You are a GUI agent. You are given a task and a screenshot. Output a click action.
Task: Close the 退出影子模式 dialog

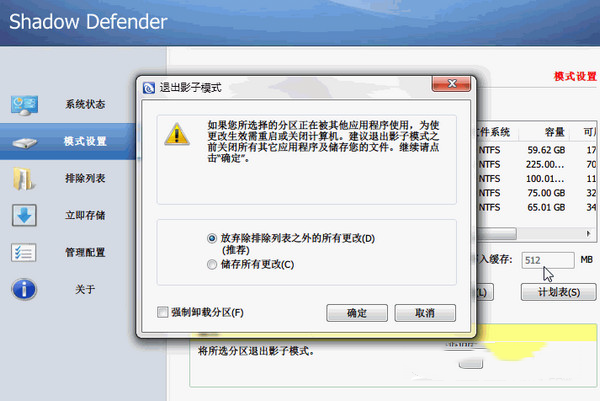[452, 83]
